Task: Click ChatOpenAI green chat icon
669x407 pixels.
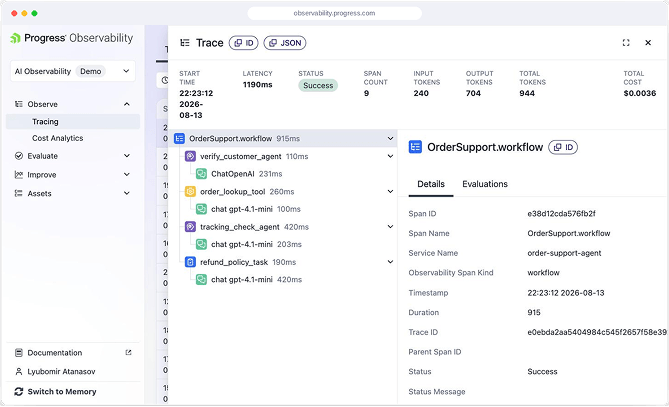Action: (x=201, y=174)
